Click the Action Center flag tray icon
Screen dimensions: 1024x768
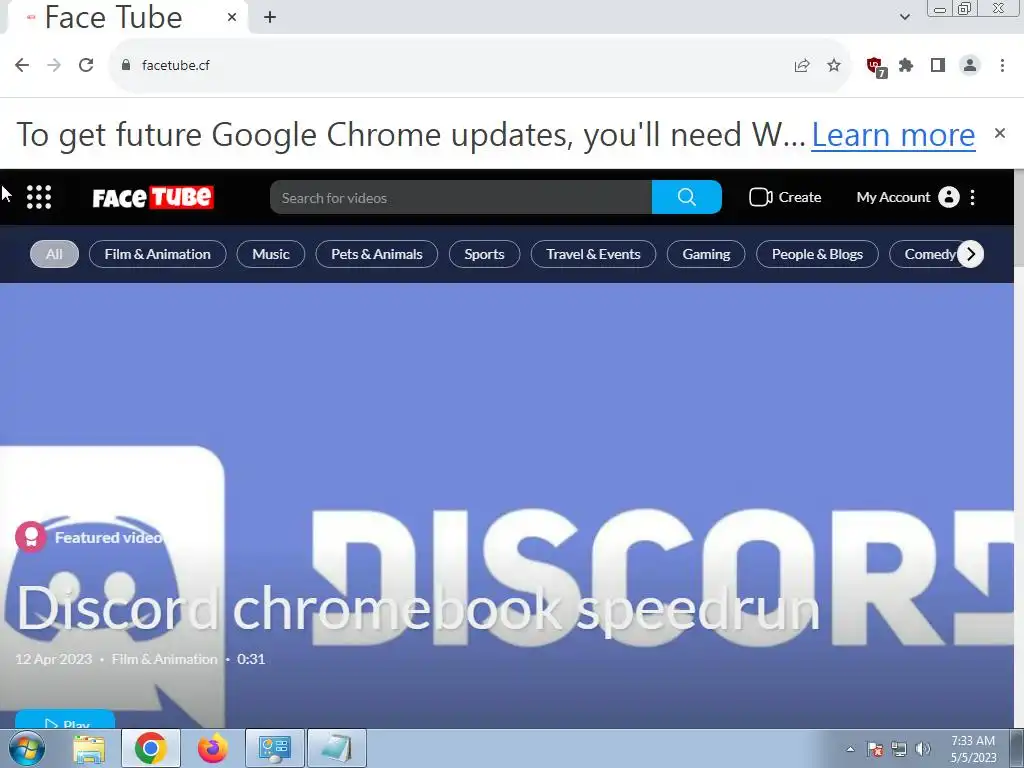[x=875, y=749]
